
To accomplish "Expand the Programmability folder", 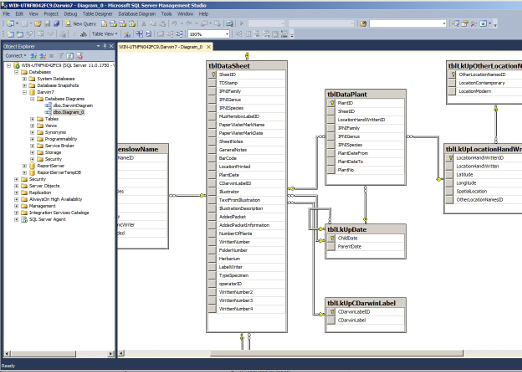I will click(x=32, y=139).
